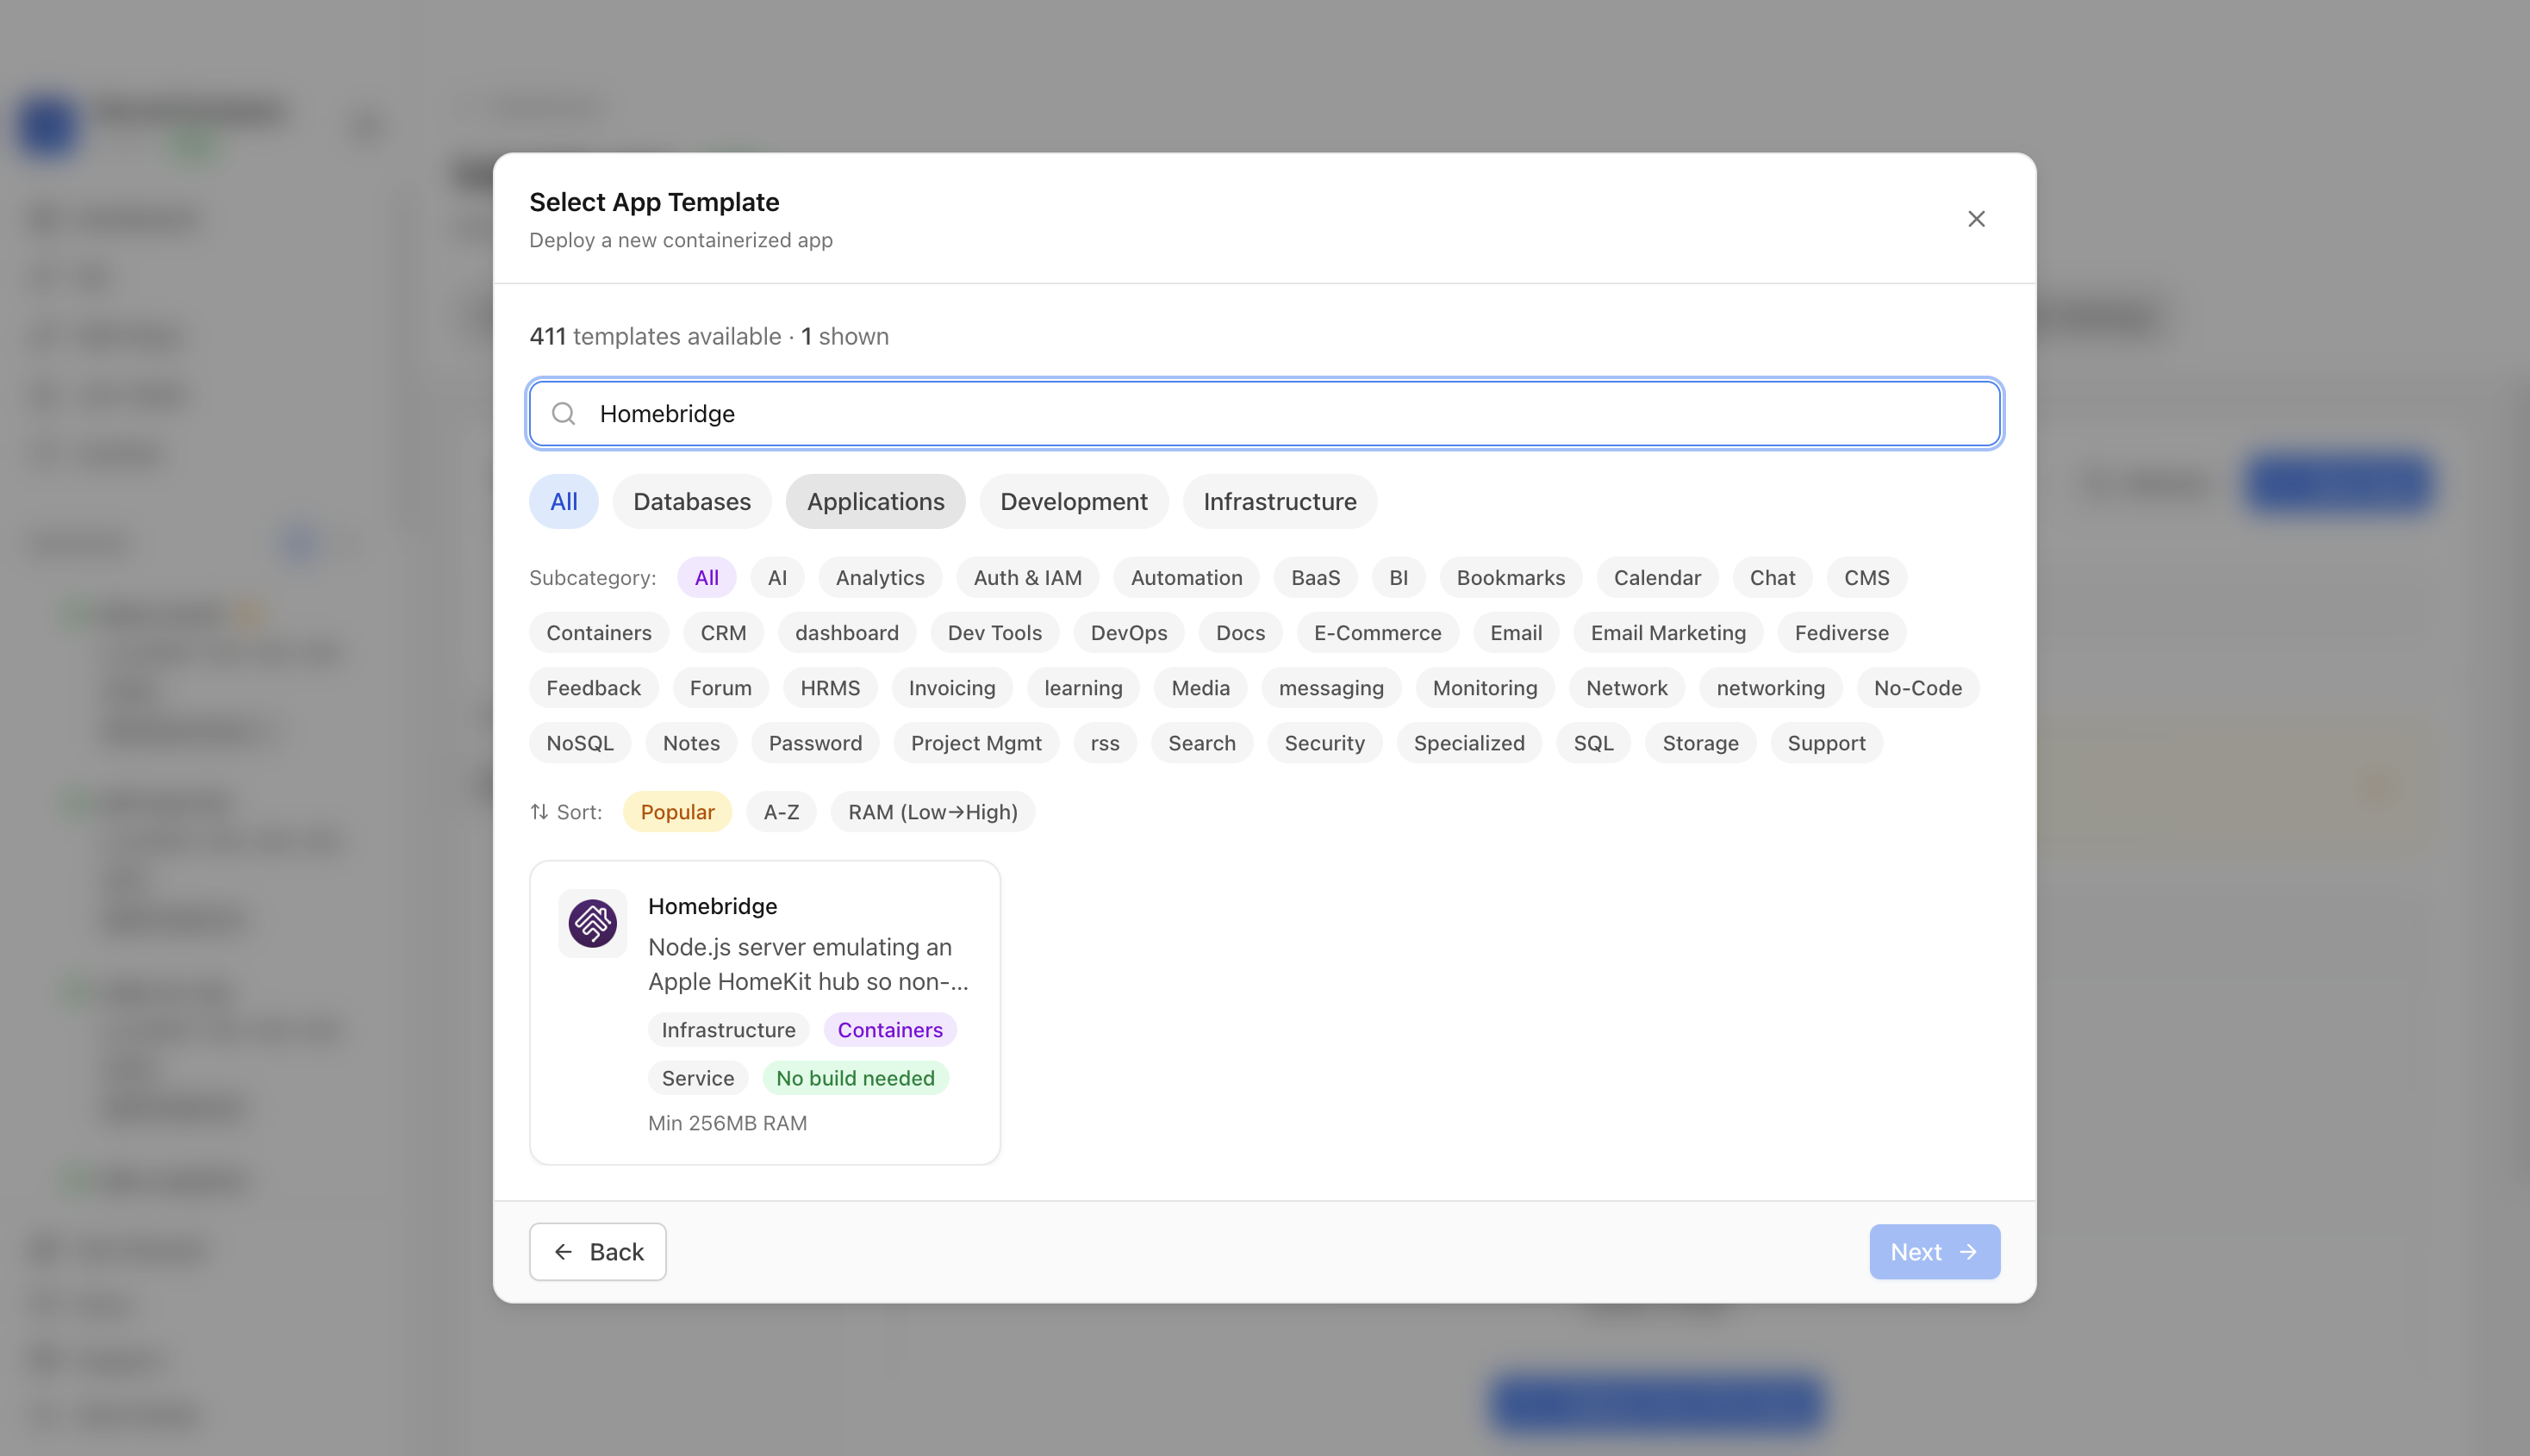Select the Applications category tab
The image size is (2530, 1456).
coord(875,501)
